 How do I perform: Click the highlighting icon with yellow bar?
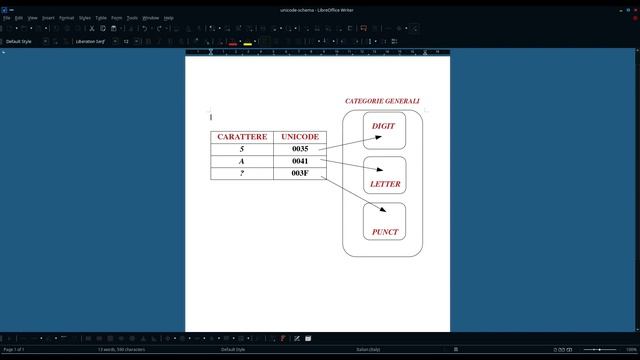pos(247,41)
